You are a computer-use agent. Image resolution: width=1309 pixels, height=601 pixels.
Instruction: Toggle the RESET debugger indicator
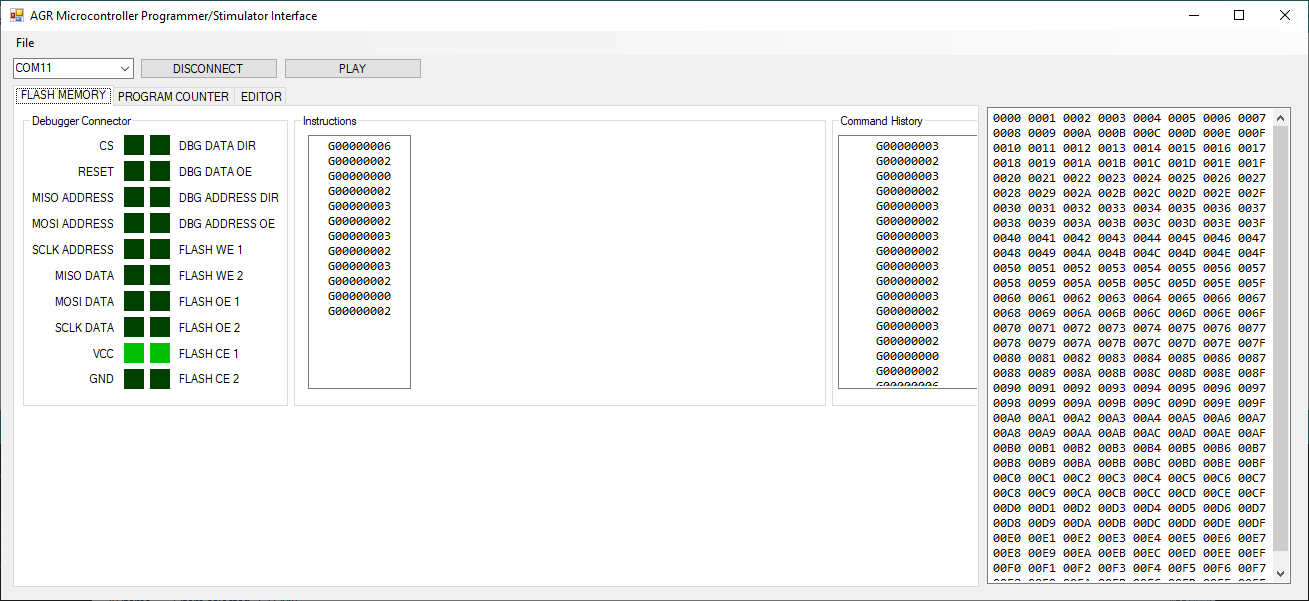[x=134, y=171]
